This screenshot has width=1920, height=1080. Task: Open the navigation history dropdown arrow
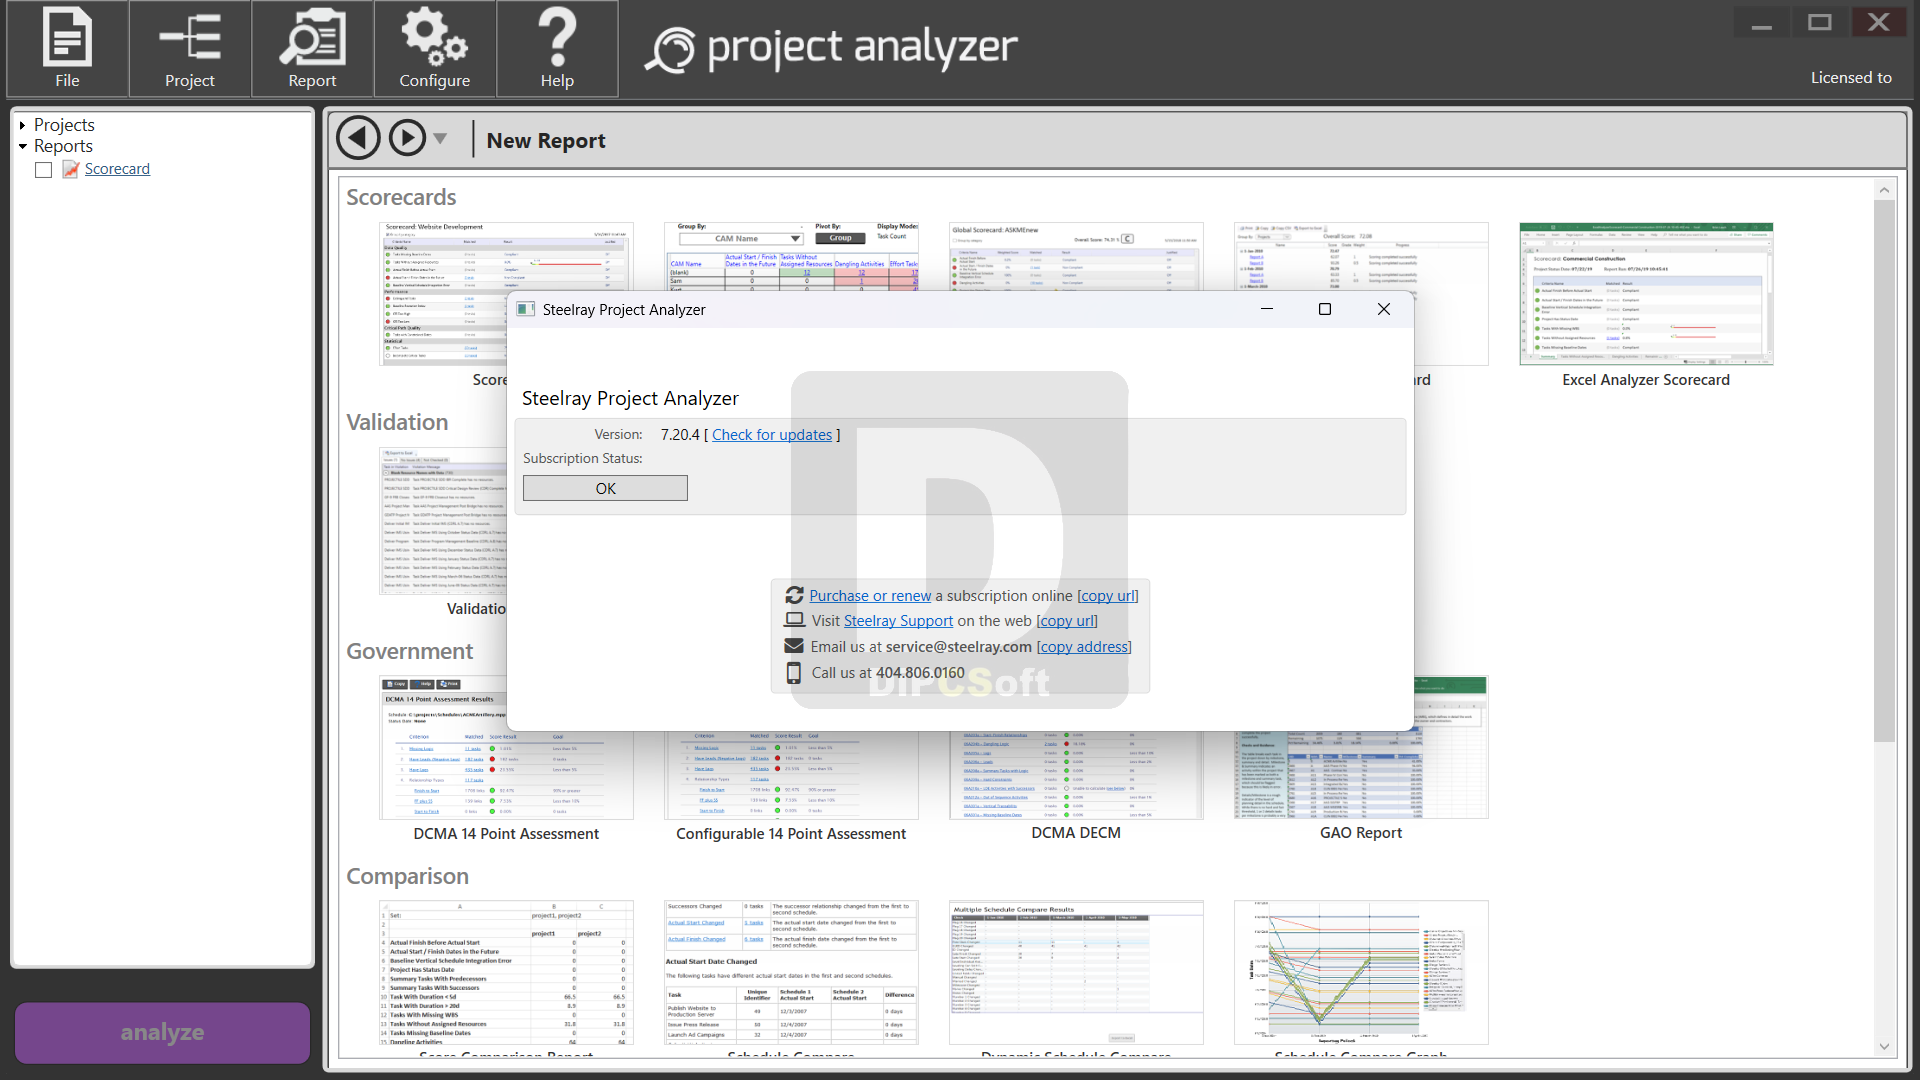440,139
